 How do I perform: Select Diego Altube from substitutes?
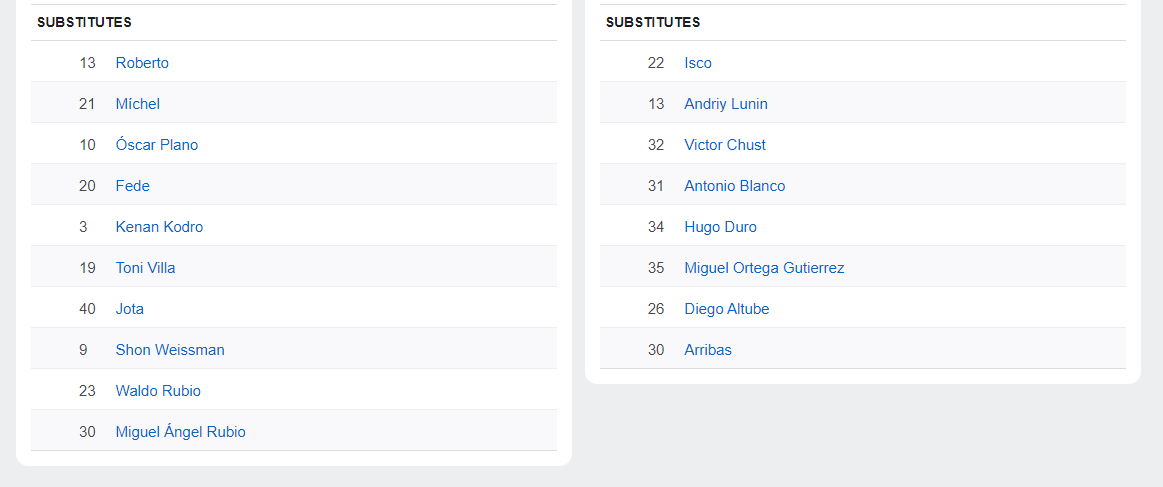coord(727,309)
